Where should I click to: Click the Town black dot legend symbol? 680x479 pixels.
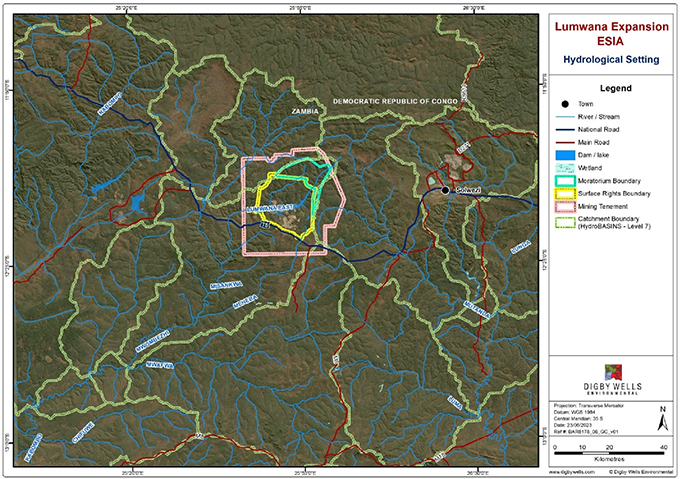pyautogui.click(x=566, y=103)
